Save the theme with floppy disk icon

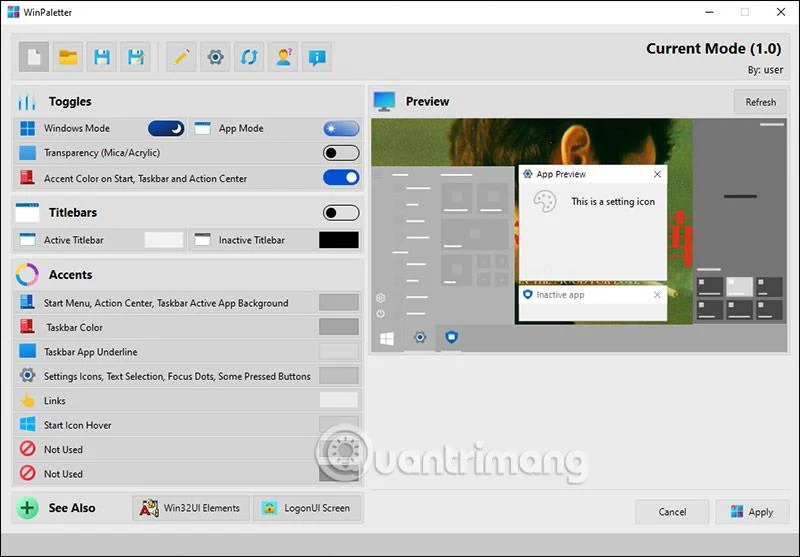102,57
